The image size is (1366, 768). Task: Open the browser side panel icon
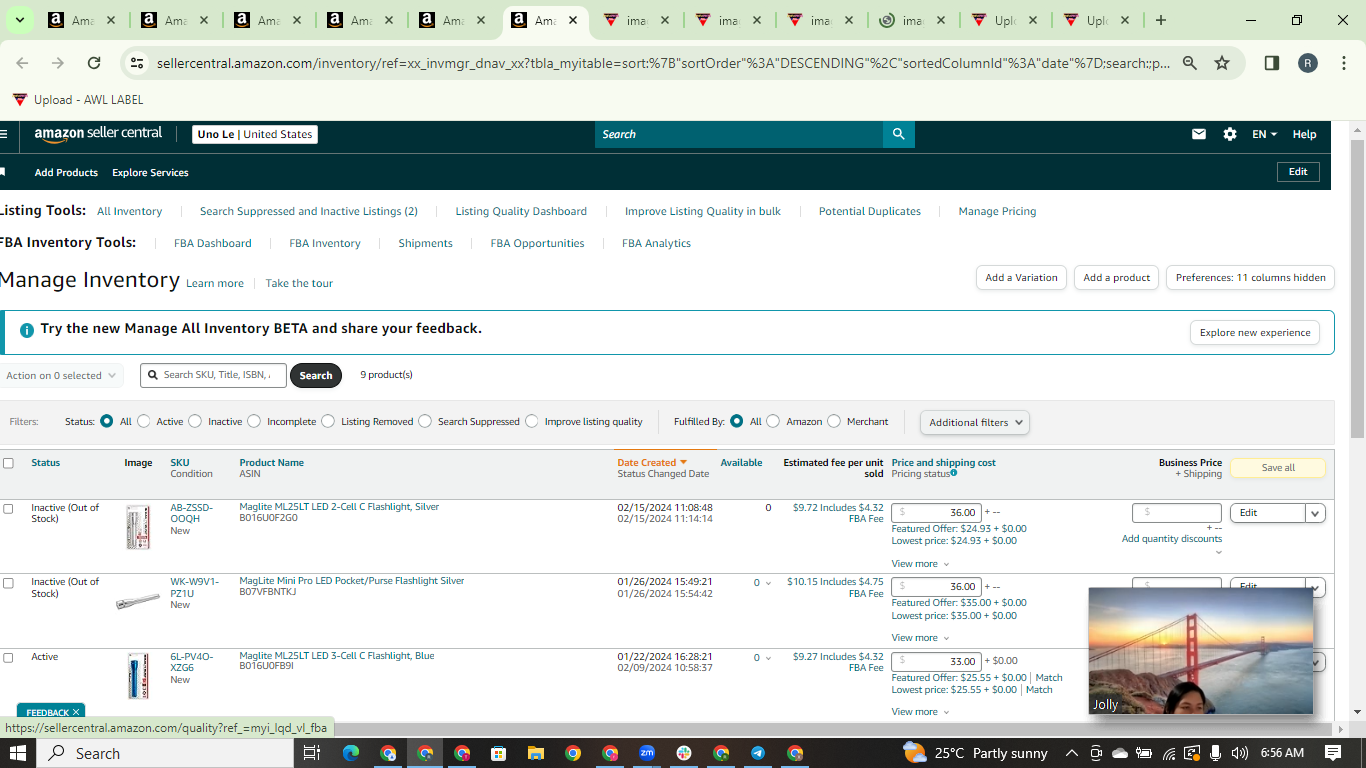click(1272, 63)
